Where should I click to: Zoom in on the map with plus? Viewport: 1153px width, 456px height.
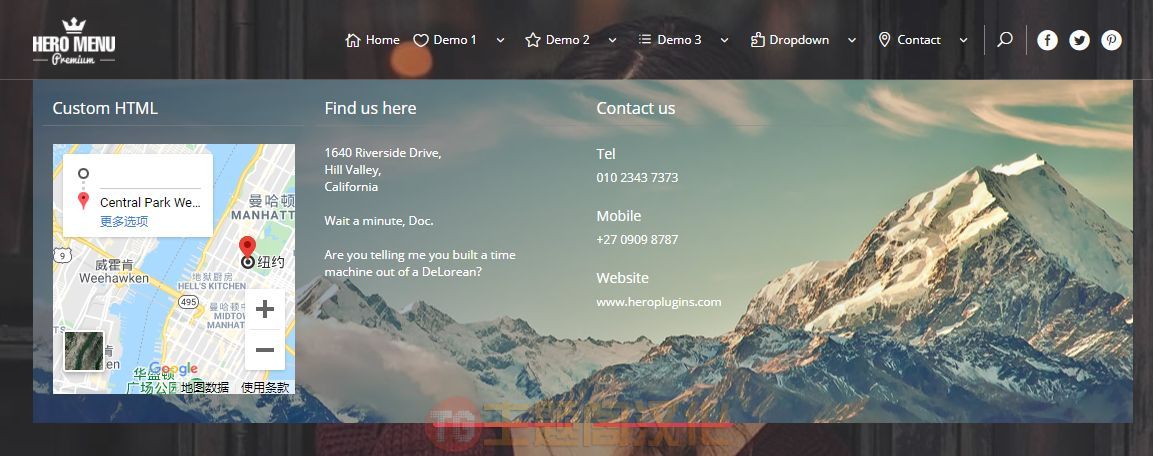(x=265, y=310)
